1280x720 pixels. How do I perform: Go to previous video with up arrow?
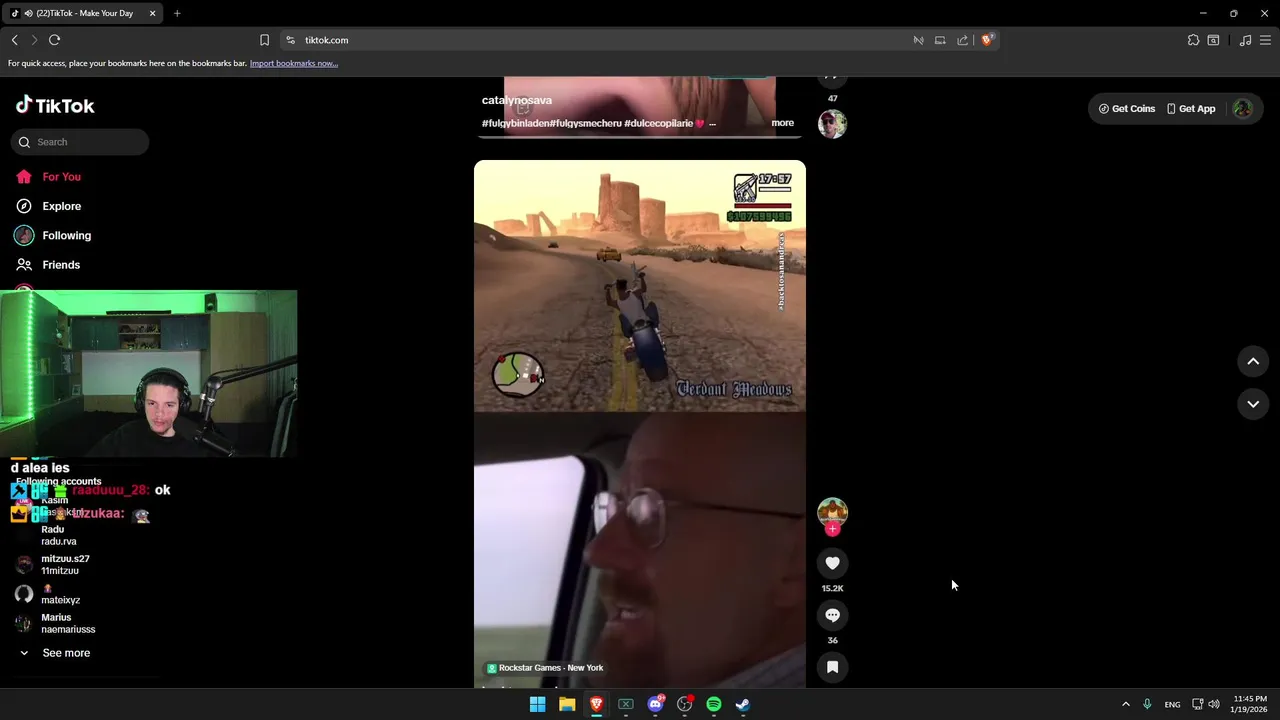pyautogui.click(x=1253, y=361)
